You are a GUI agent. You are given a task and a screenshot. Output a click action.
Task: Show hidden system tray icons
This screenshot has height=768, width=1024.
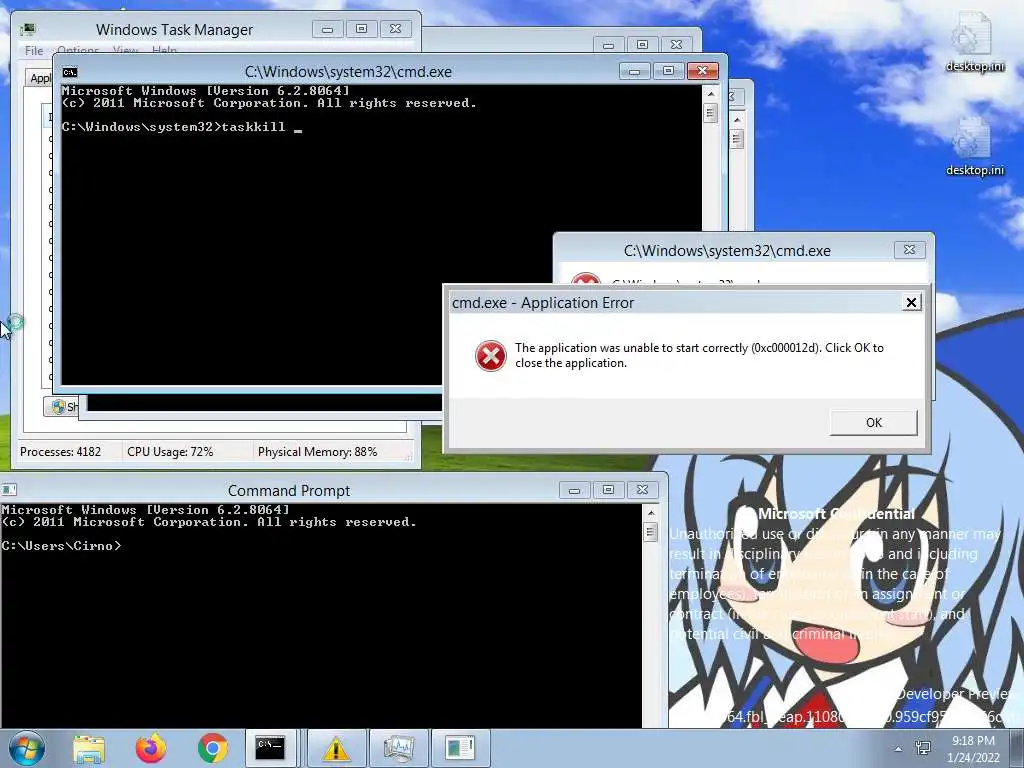[899, 749]
